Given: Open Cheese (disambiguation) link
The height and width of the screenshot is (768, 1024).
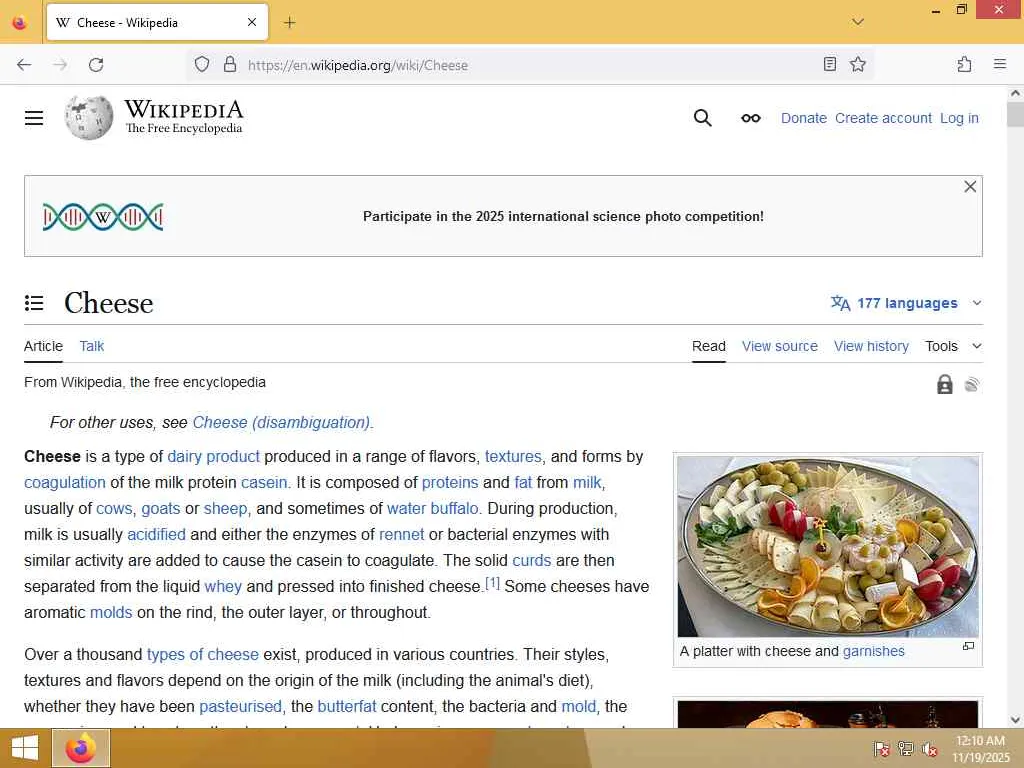Looking at the screenshot, I should point(281,423).
